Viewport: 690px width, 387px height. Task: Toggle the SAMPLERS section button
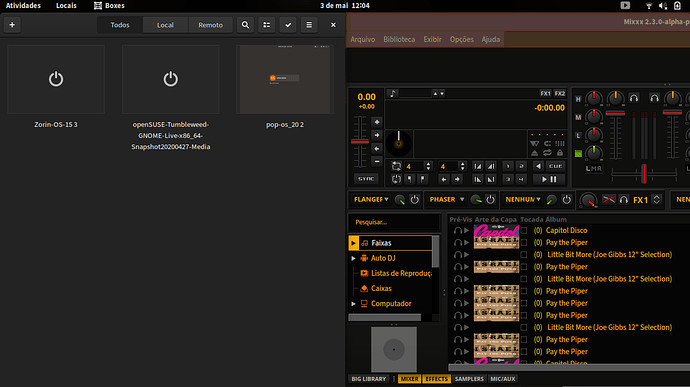pos(469,379)
